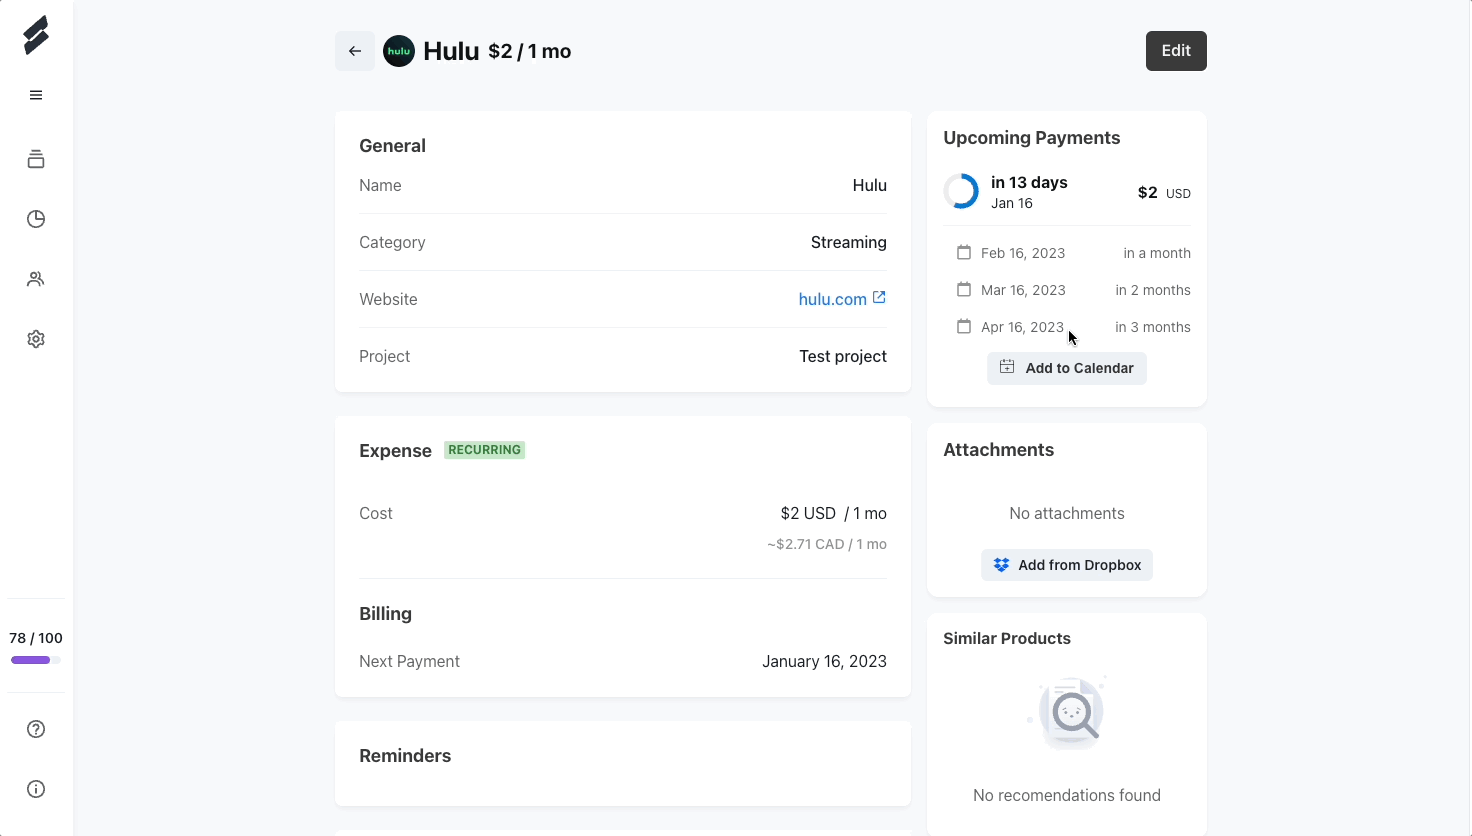The image size is (1472, 836).
Task: Click the no-recommendations magnifier illustration
Action: [1067, 713]
